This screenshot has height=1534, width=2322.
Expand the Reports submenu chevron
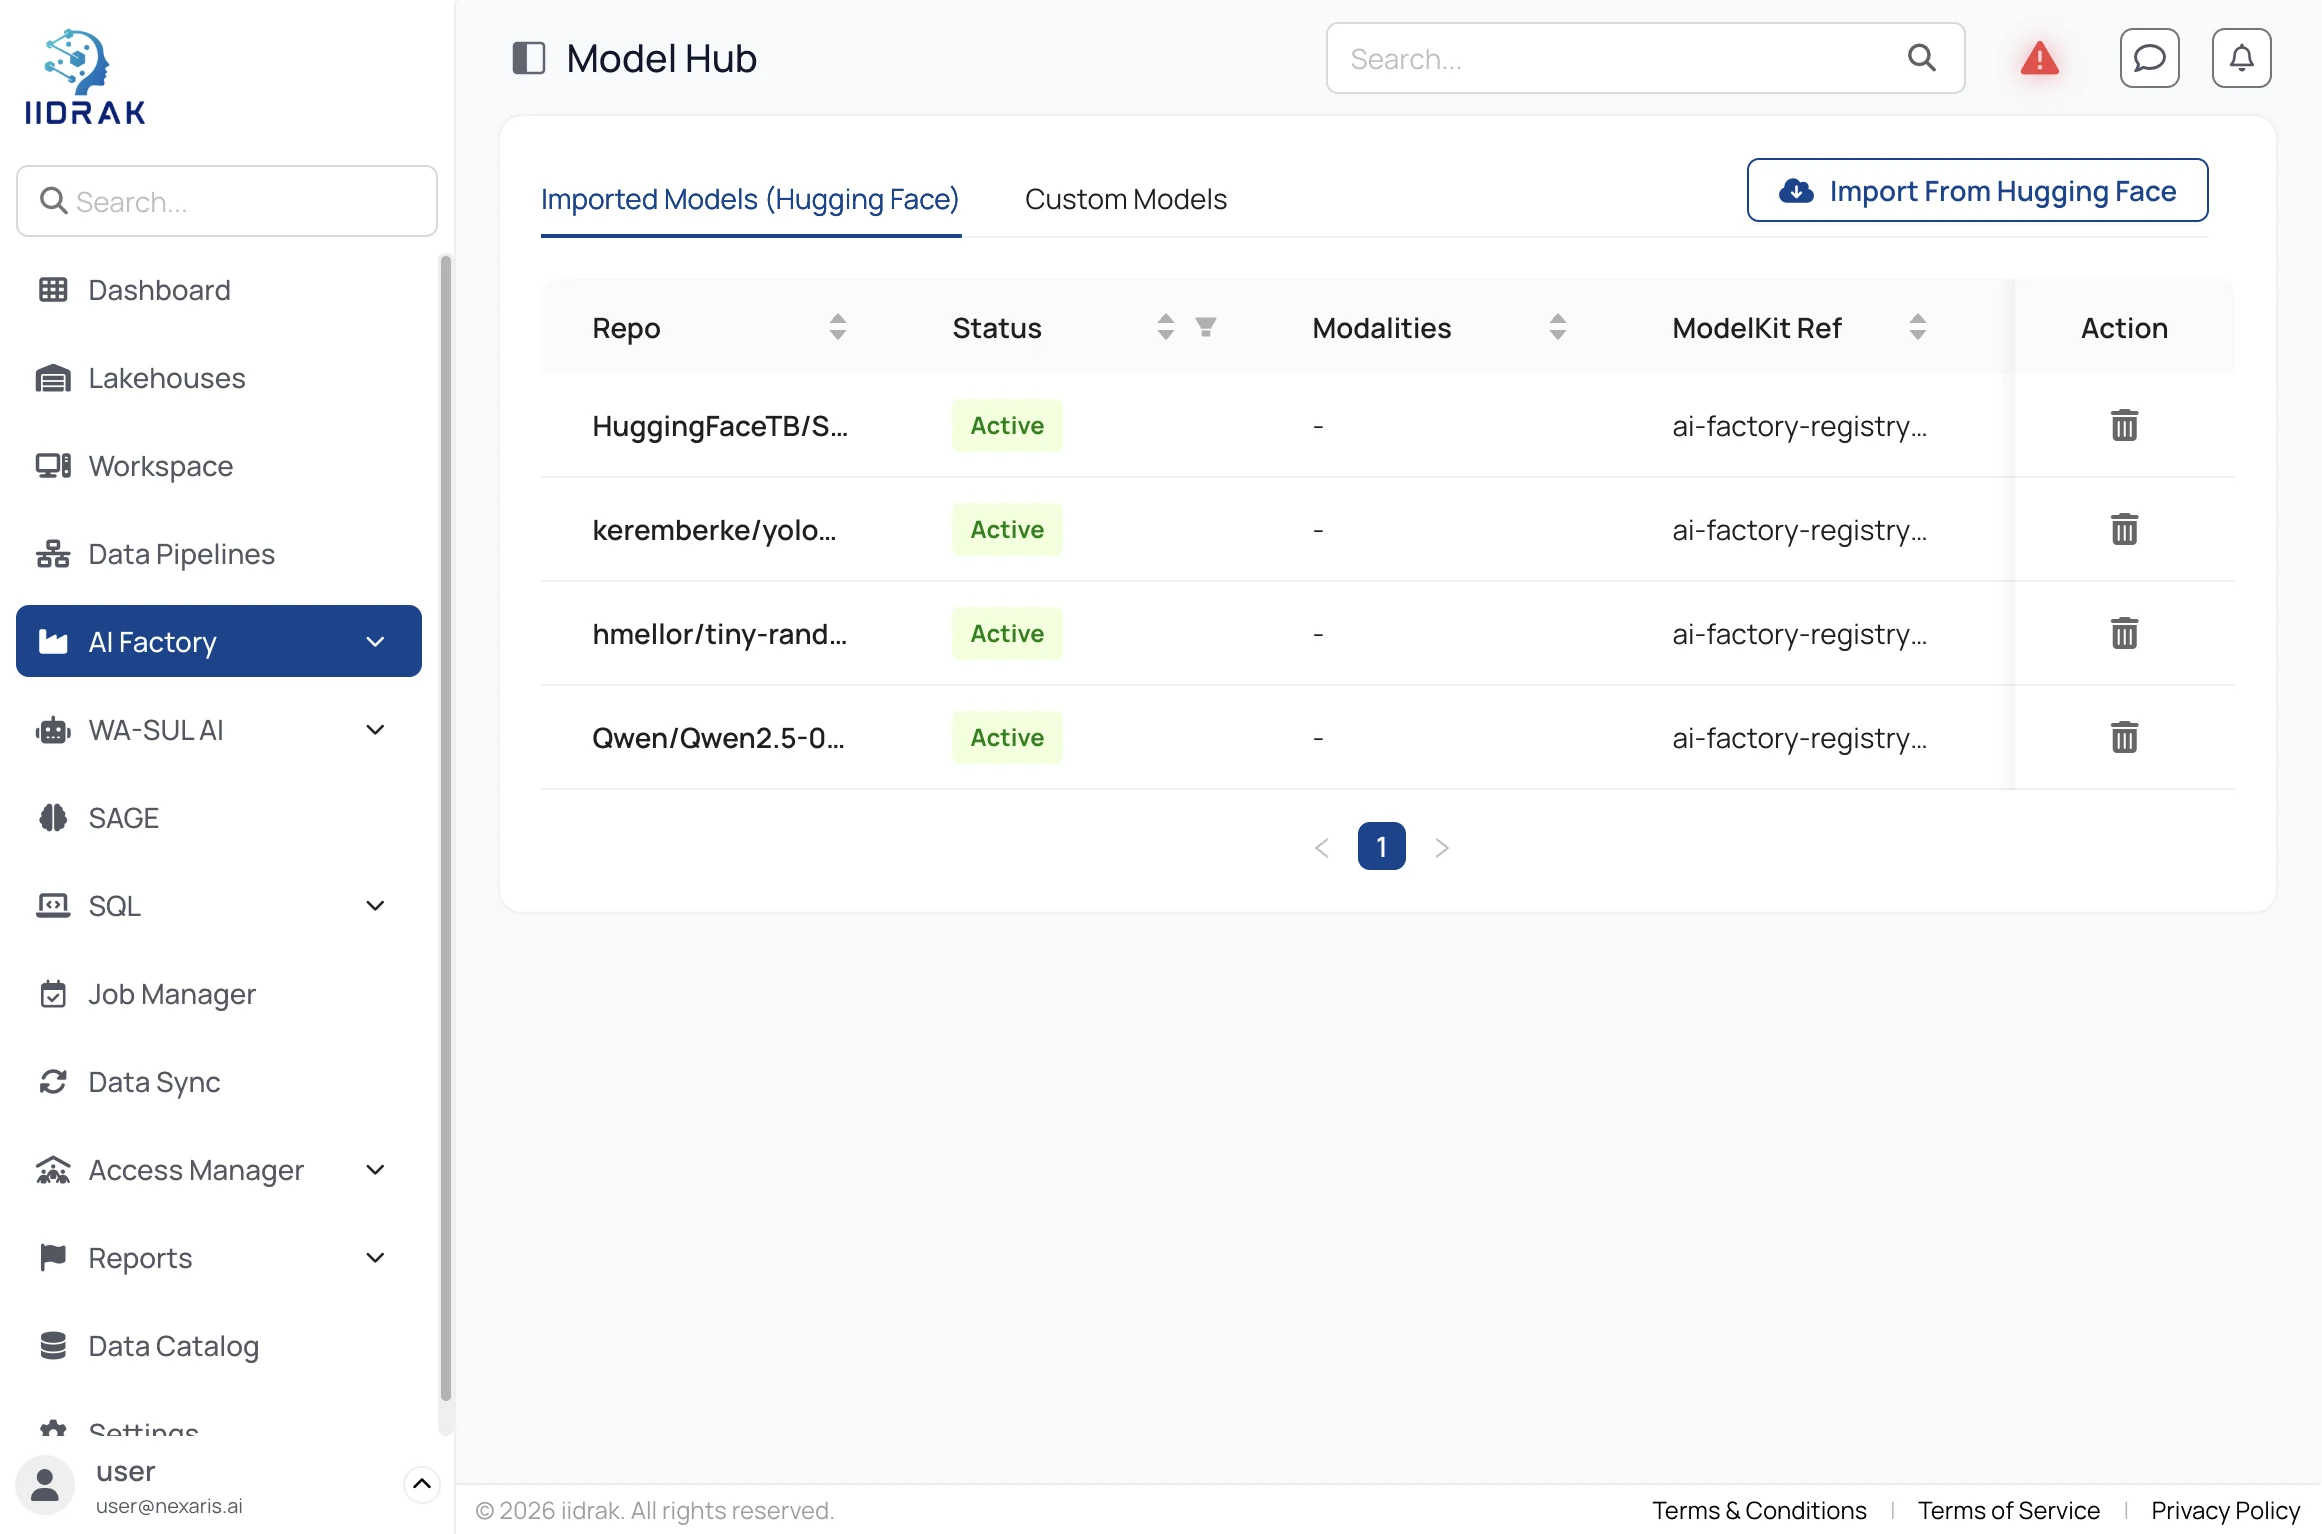tap(375, 1258)
